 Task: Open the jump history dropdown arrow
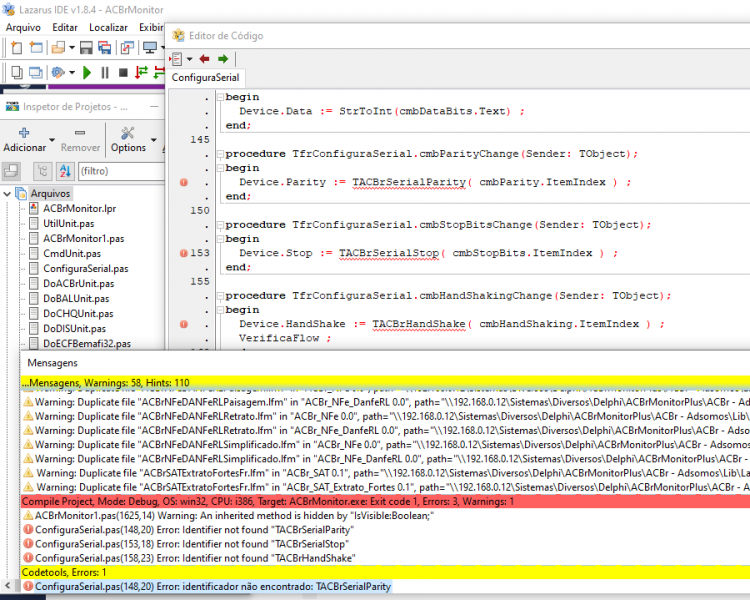(189, 59)
